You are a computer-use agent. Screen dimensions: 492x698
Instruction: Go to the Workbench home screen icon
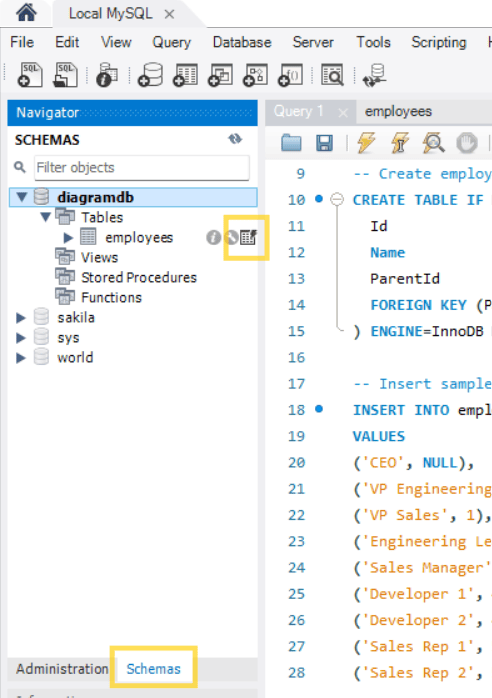tap(26, 12)
